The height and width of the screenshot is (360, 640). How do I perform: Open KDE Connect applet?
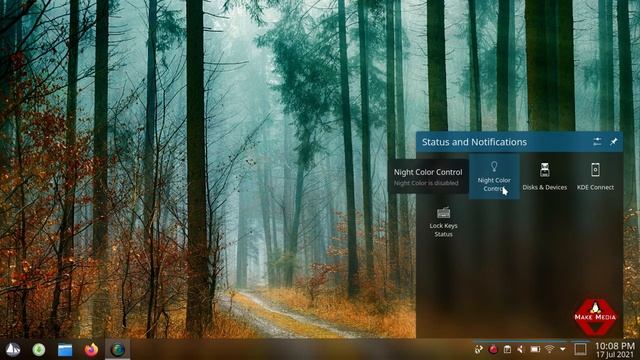pyautogui.click(x=595, y=176)
